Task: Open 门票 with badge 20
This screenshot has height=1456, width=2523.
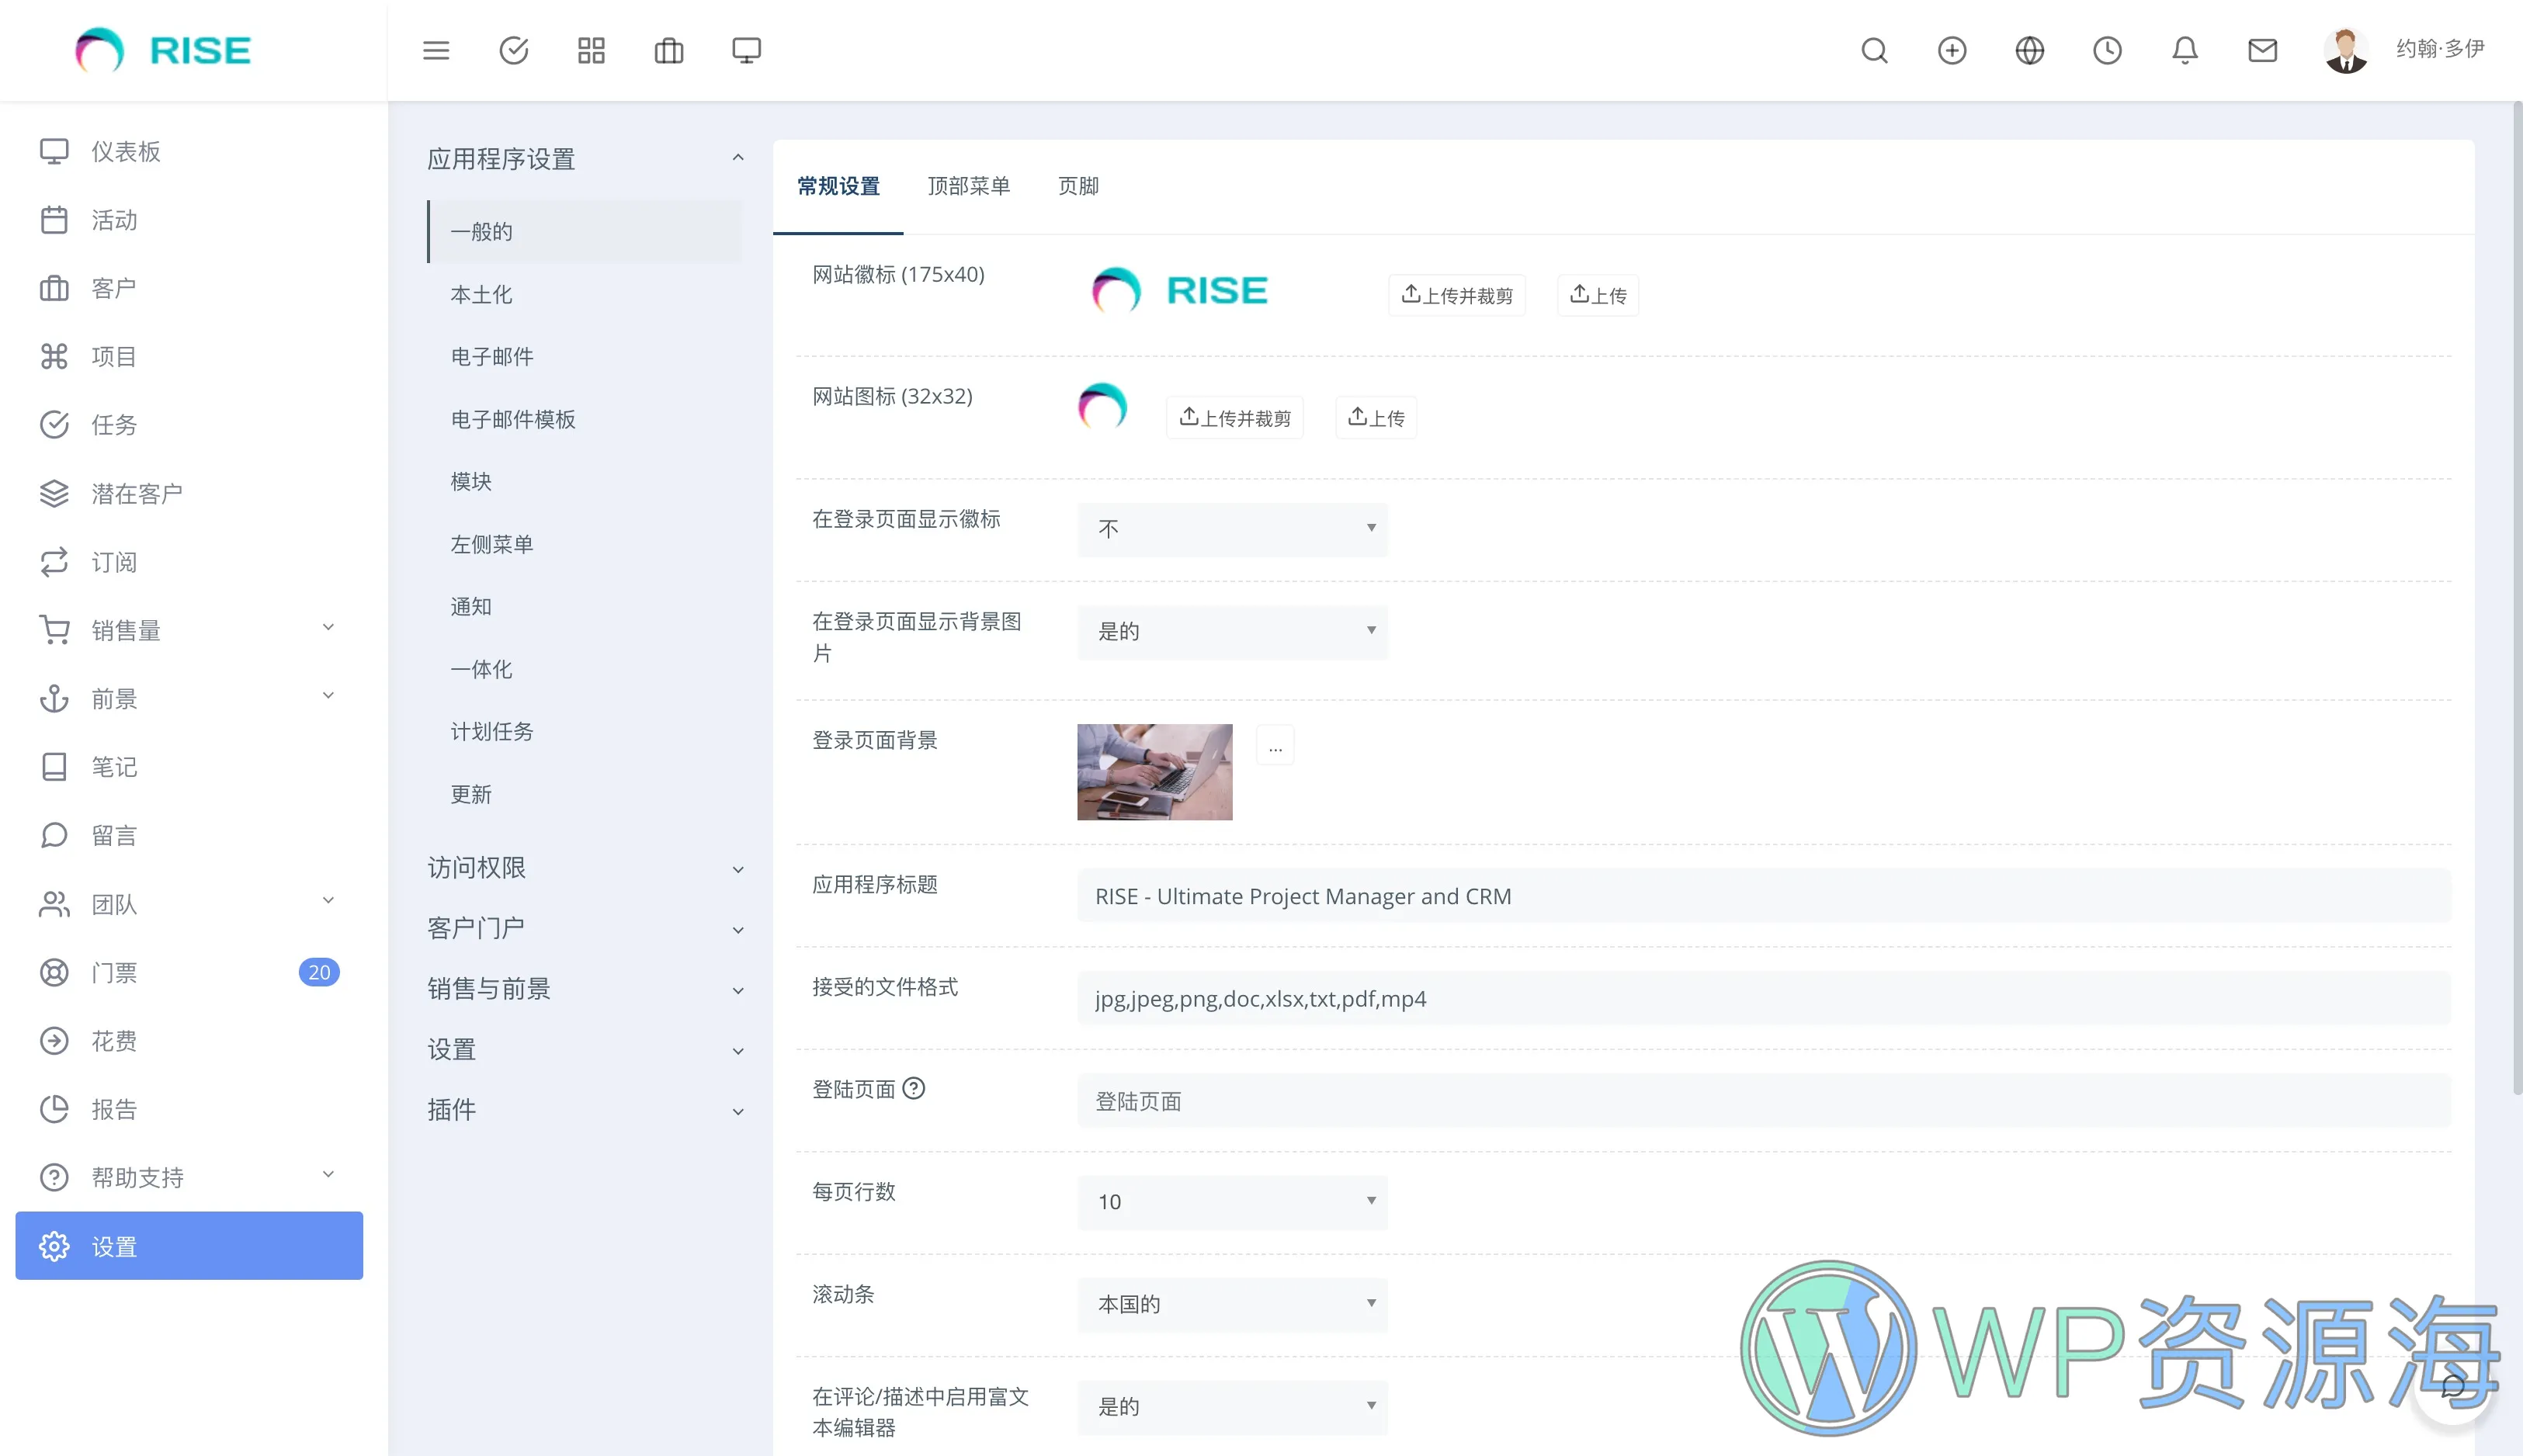Action: 189,972
